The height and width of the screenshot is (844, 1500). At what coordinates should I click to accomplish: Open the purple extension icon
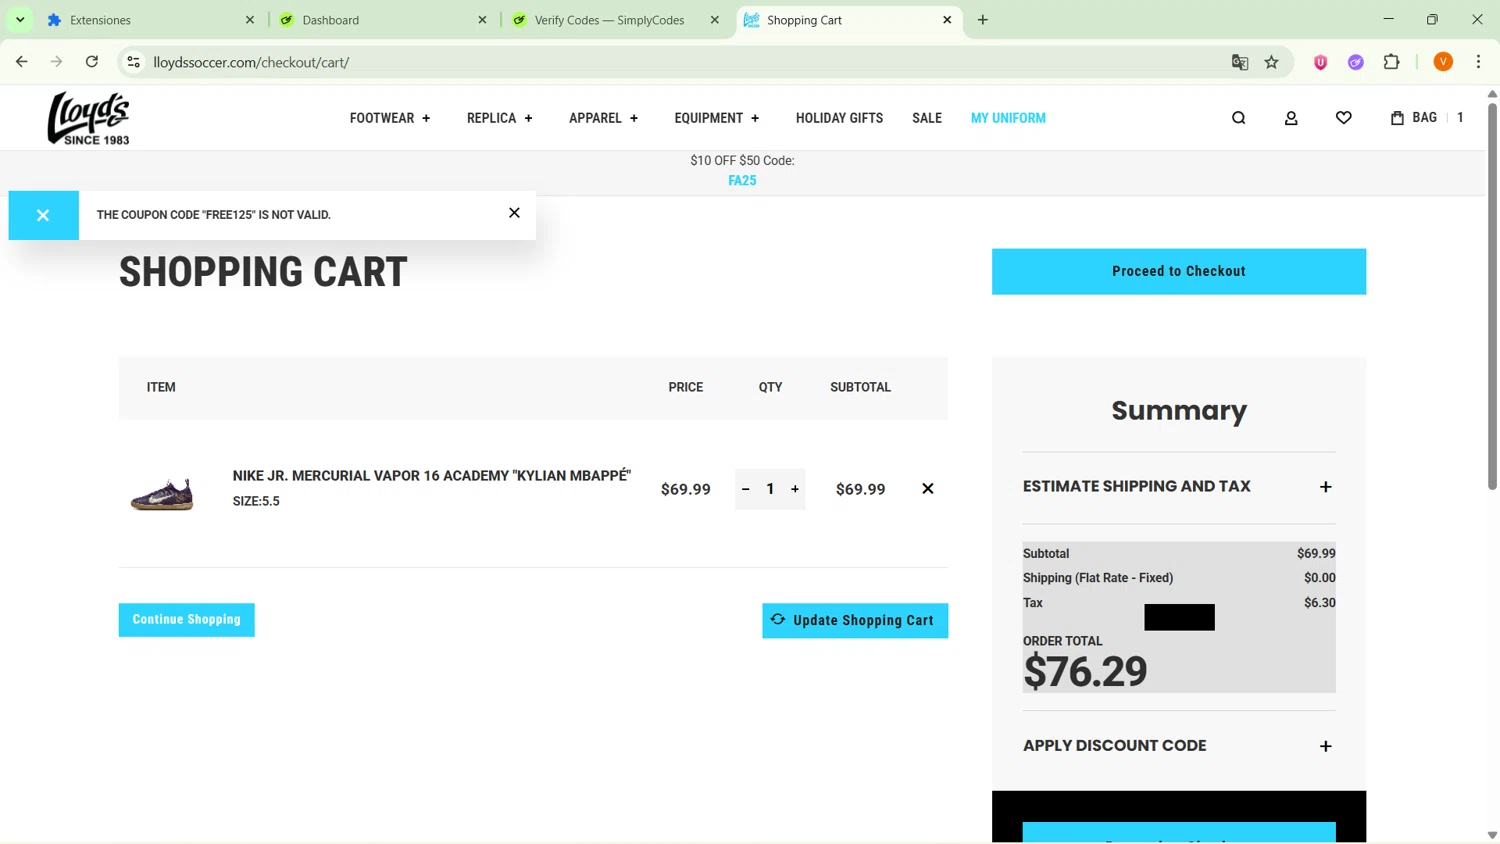point(1356,62)
